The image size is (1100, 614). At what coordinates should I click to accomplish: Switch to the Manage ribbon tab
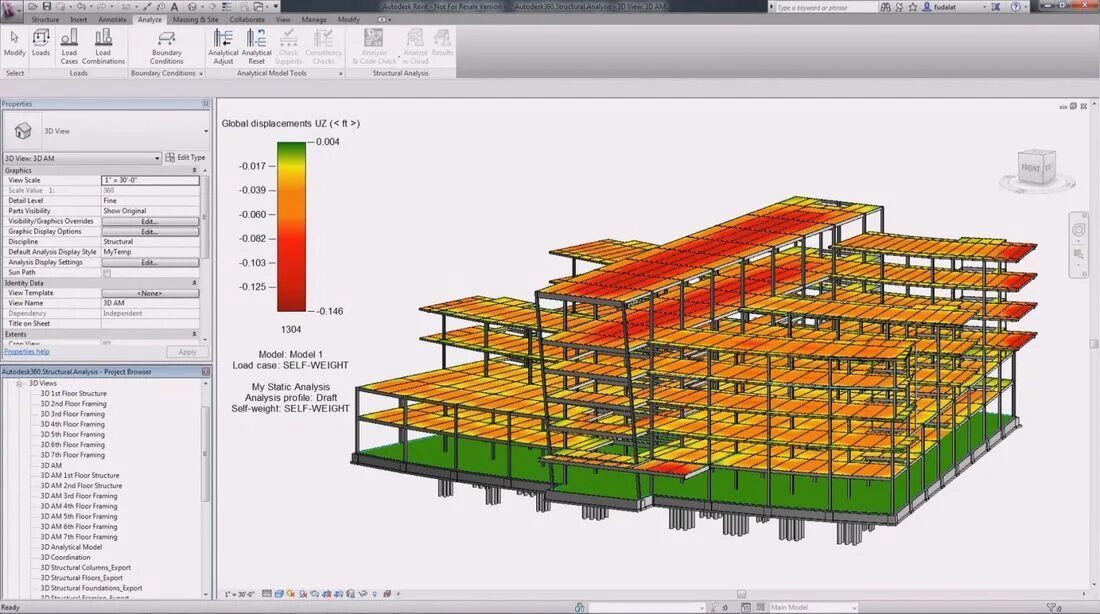click(314, 20)
